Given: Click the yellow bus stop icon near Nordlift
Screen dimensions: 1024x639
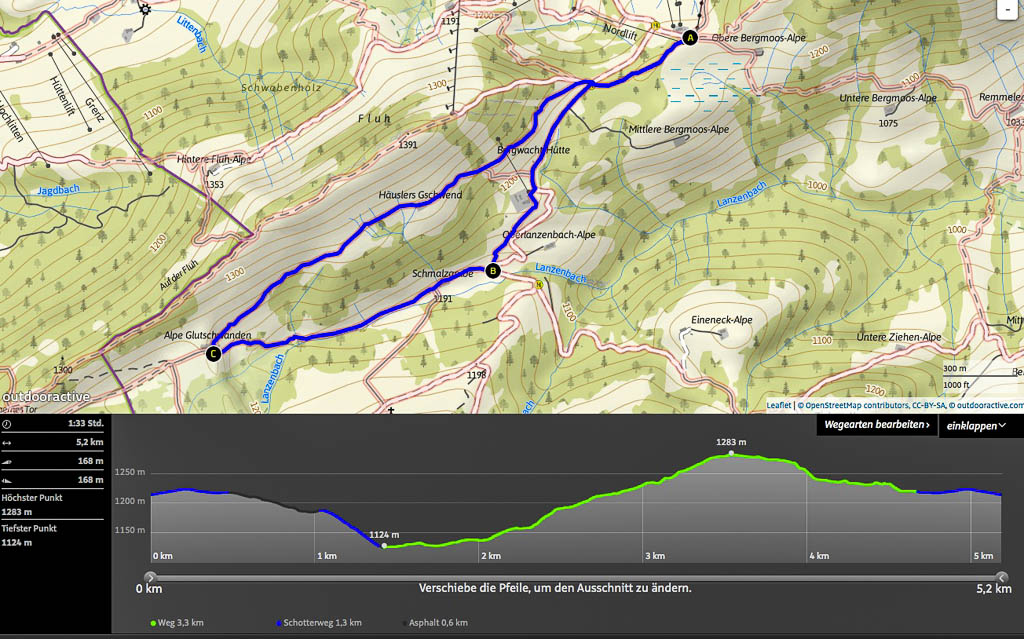Looking at the screenshot, I should (655, 26).
